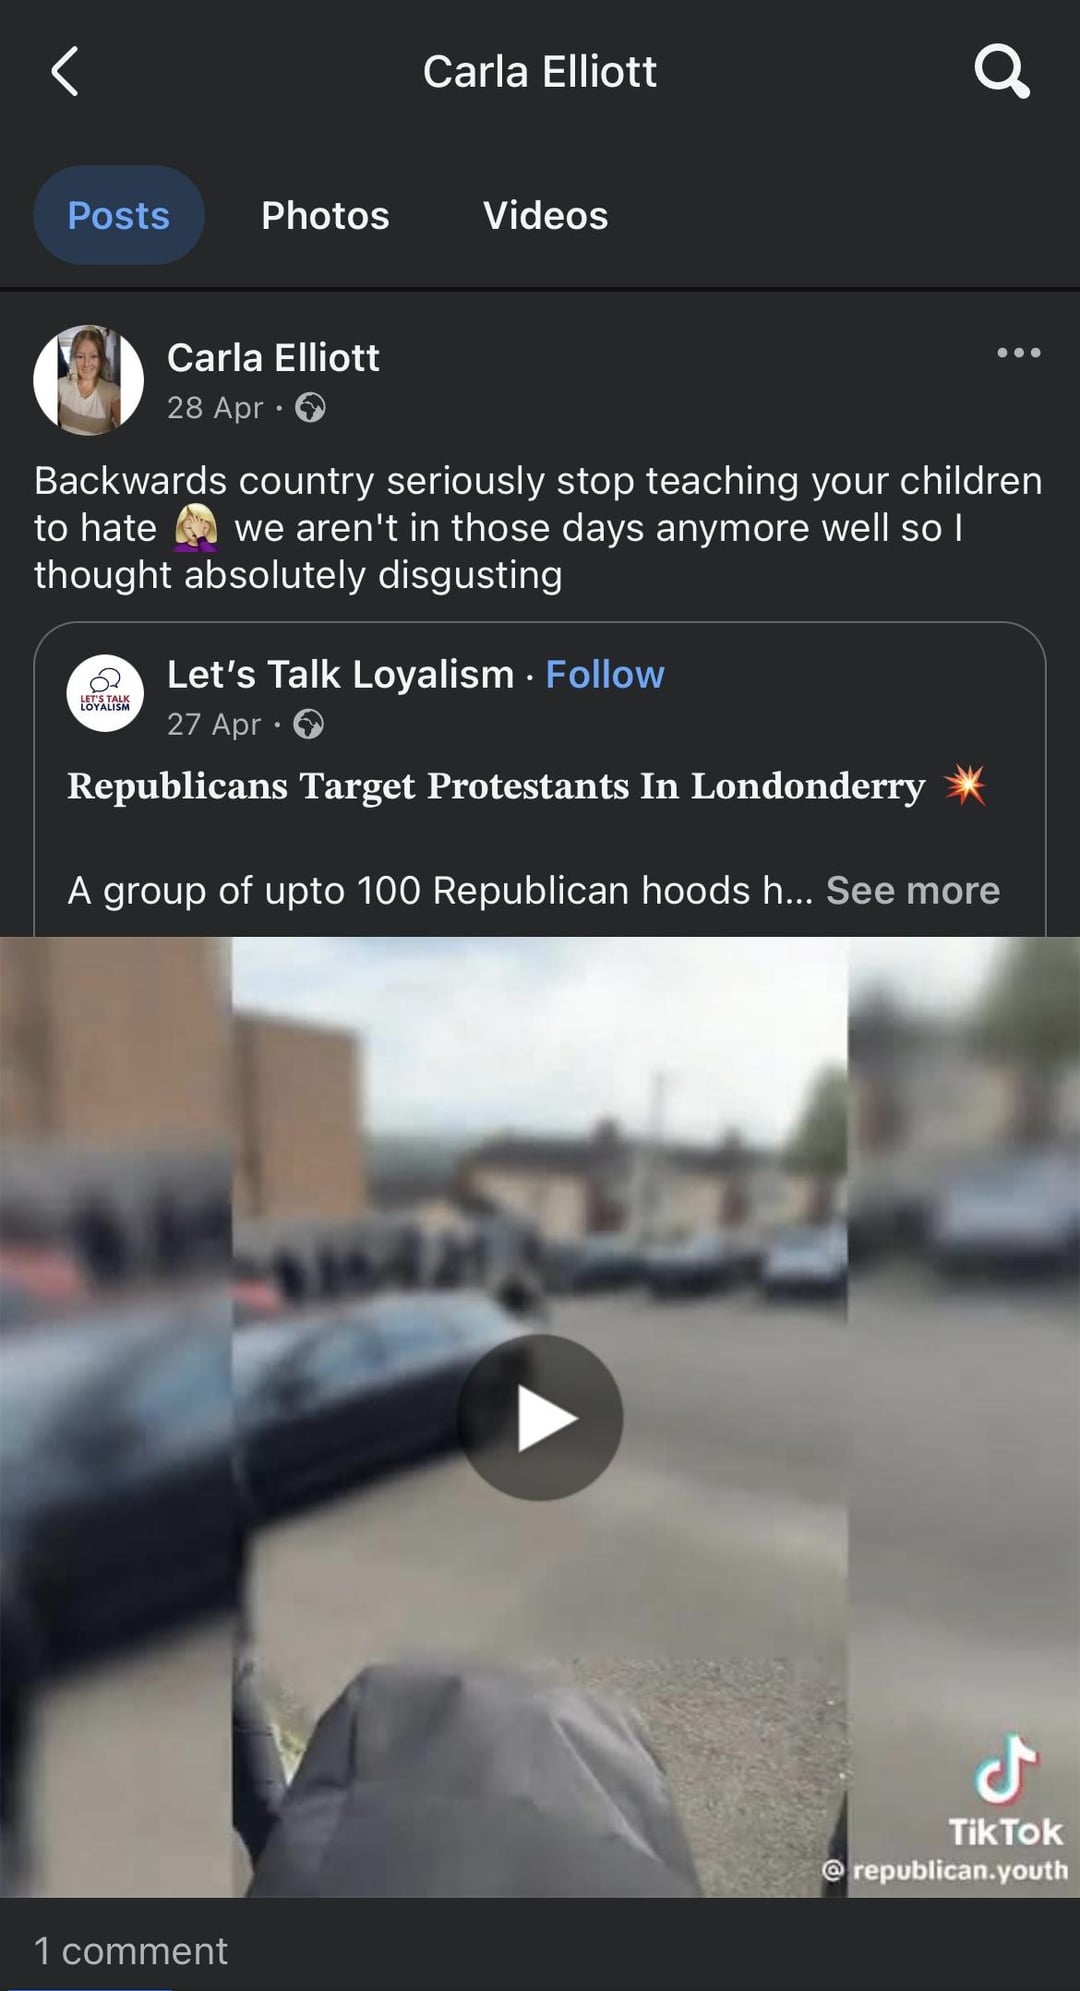Tap the 27 Apr shared post timestamp
1080x1991 pixels.
point(214,724)
